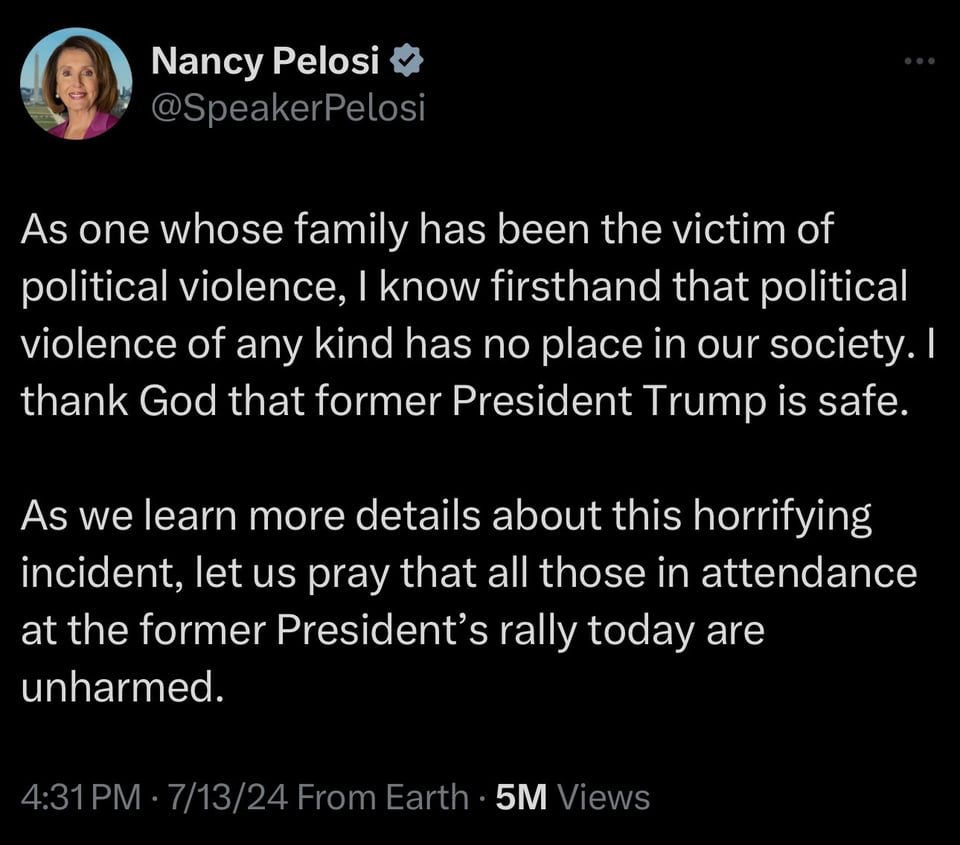Open the more options three-dot menu
960x845 pixels.
(917, 62)
